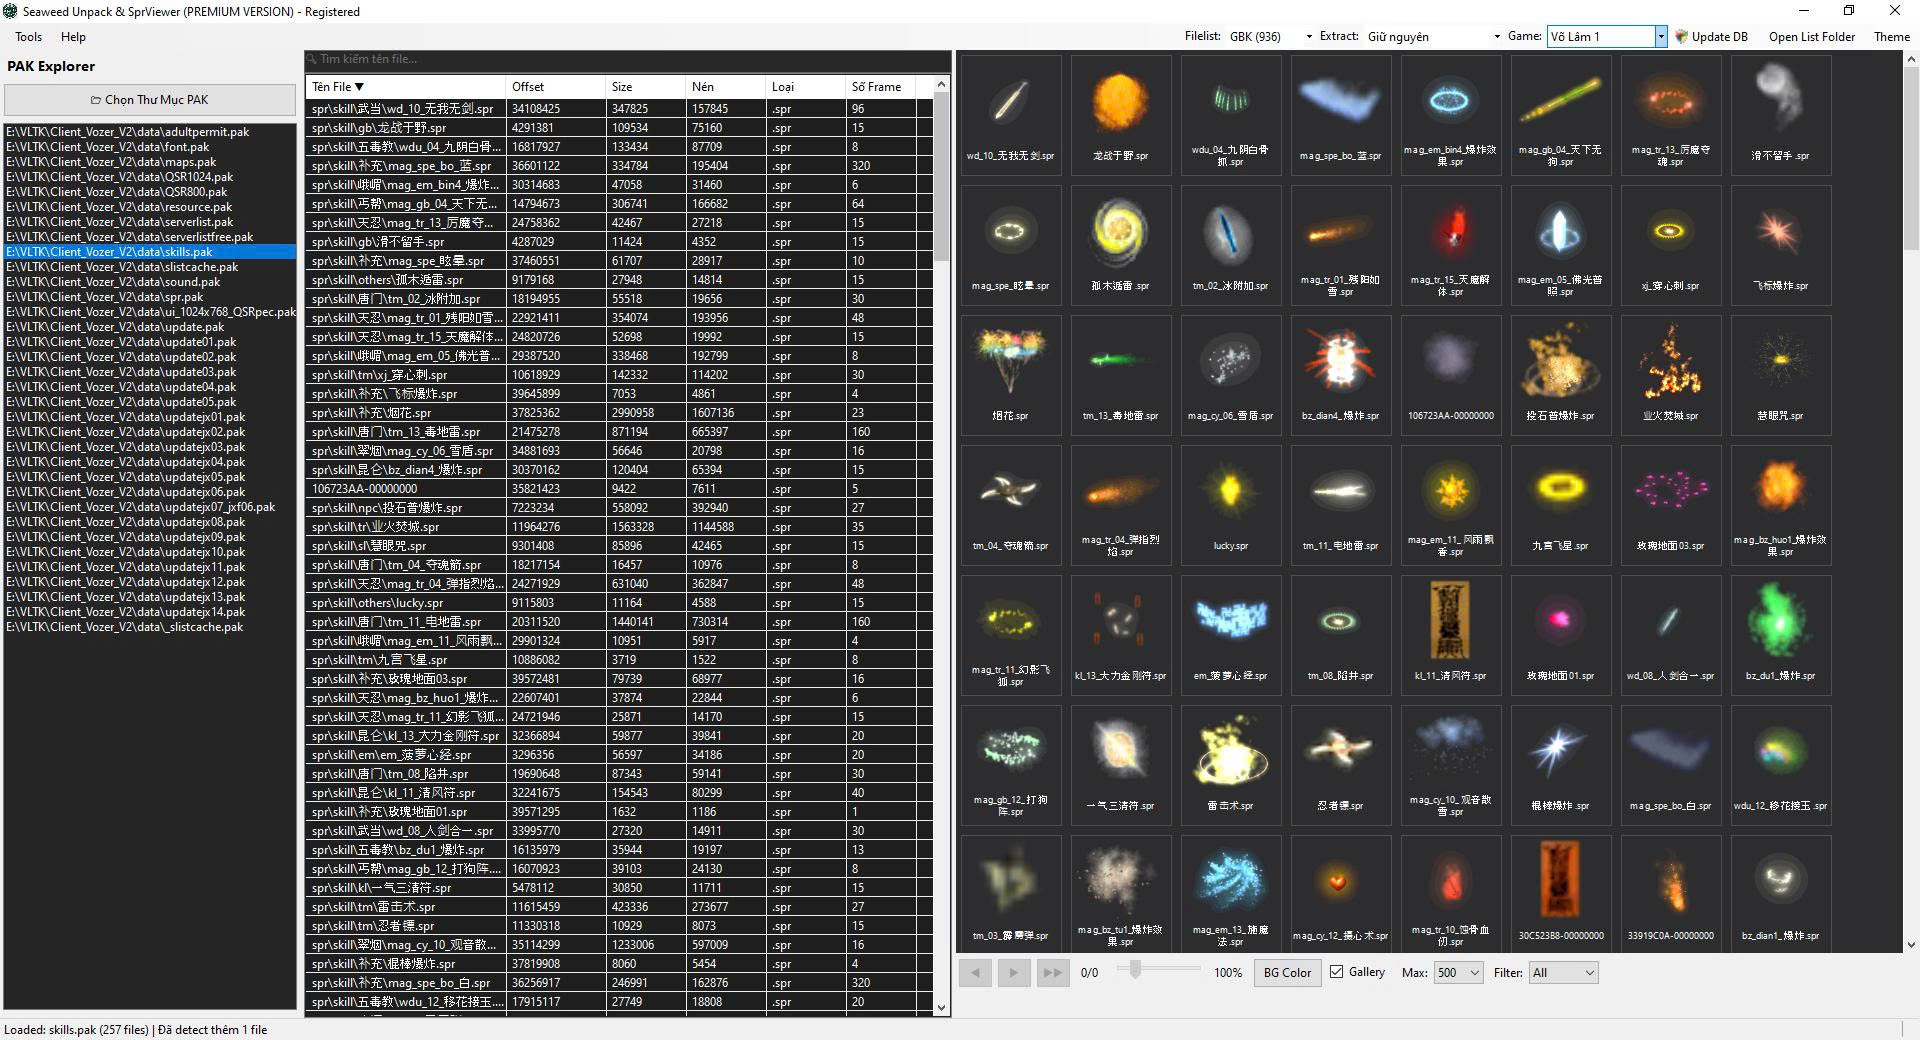
Task: Open the Tools menu
Action: click(x=28, y=37)
